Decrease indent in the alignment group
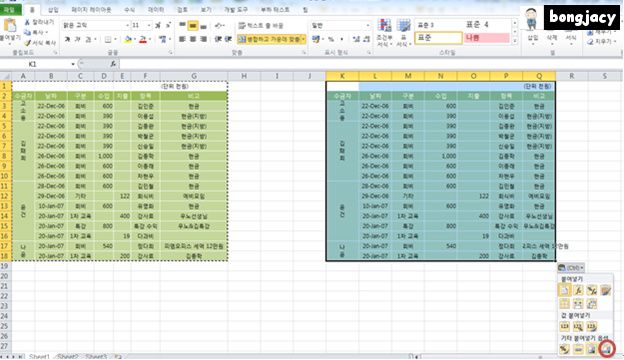This screenshot has width=624, height=360. tap(218, 39)
